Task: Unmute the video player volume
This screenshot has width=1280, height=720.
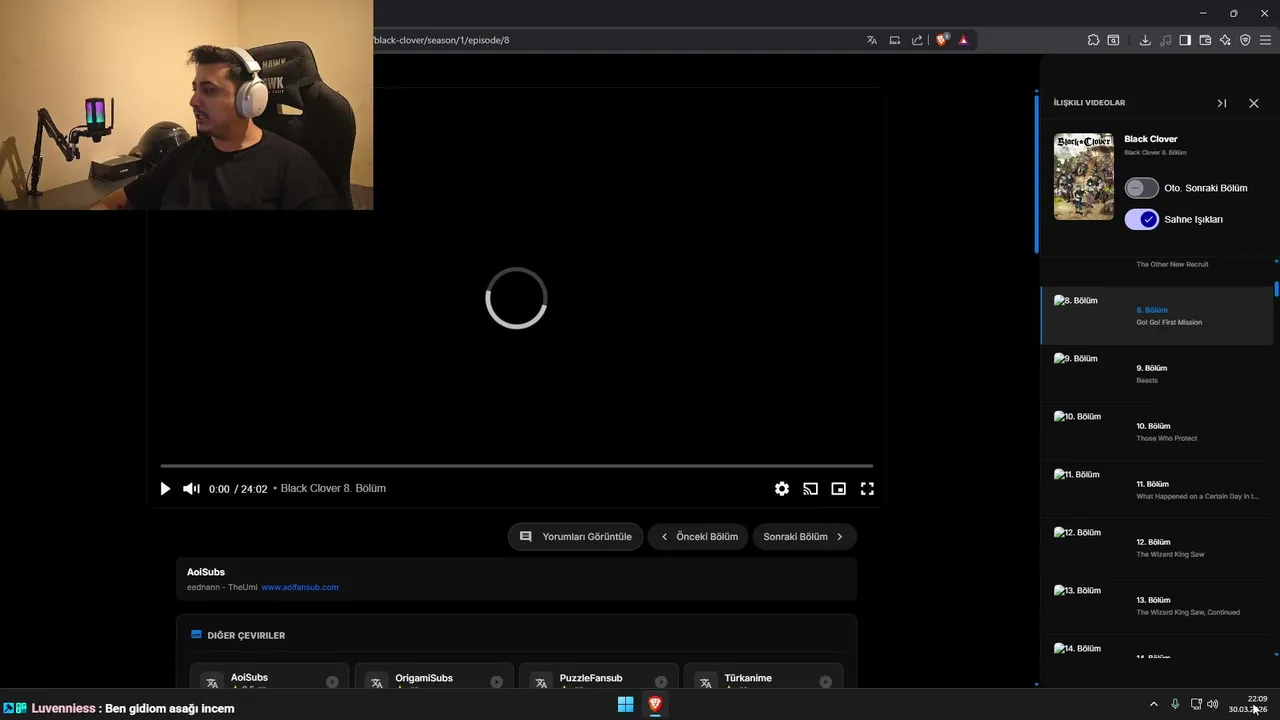Action: coord(191,489)
